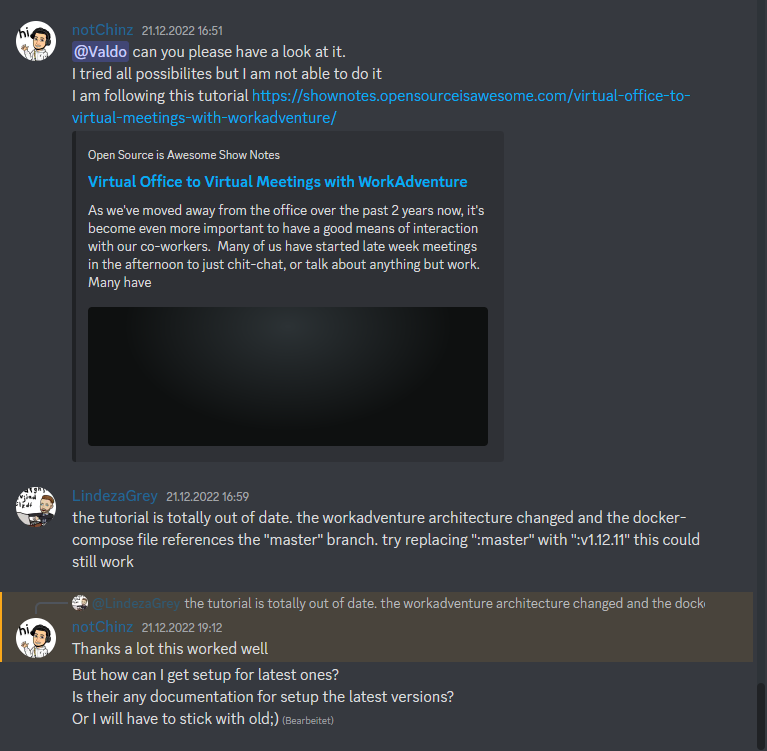Click notChinz avatar on reply message
This screenshot has width=767, height=751.
tap(36, 637)
